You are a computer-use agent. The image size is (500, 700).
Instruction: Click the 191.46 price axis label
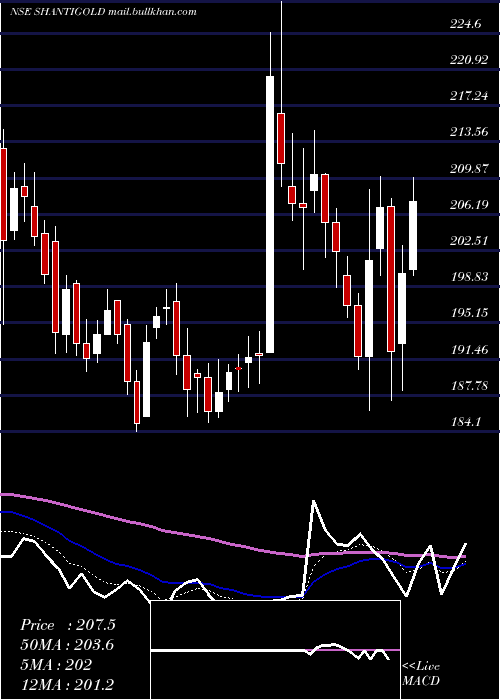point(469,349)
